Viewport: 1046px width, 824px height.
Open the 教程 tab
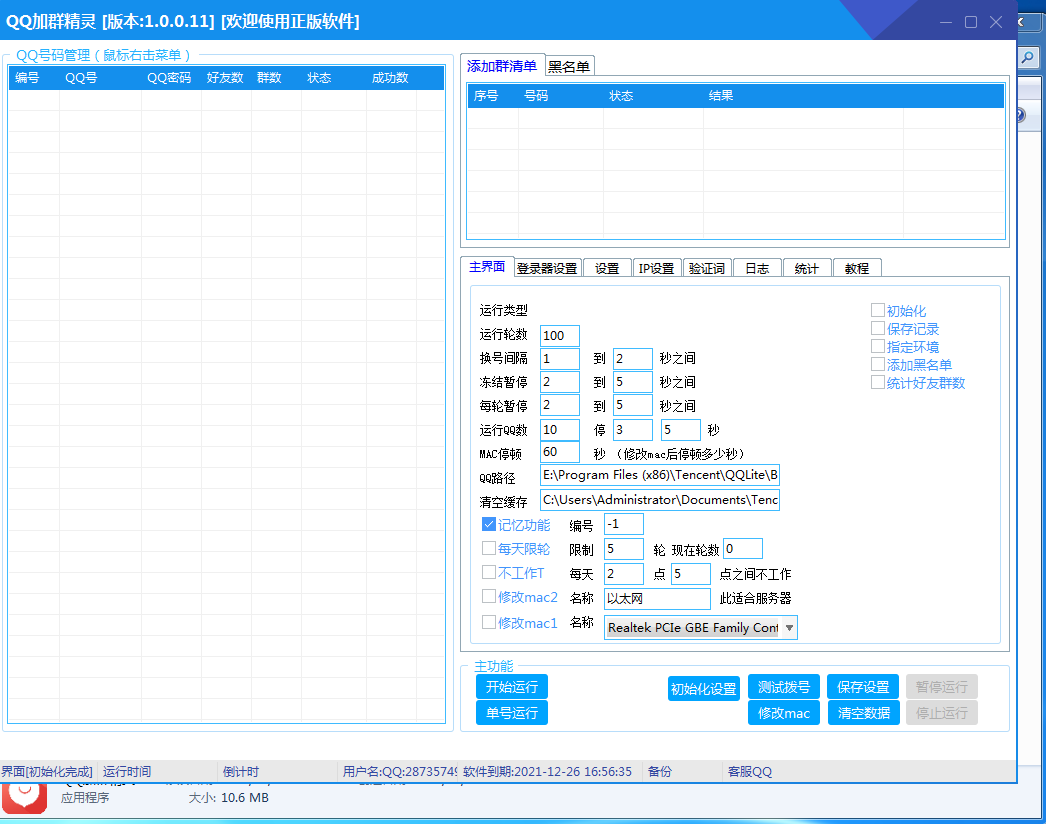857,268
